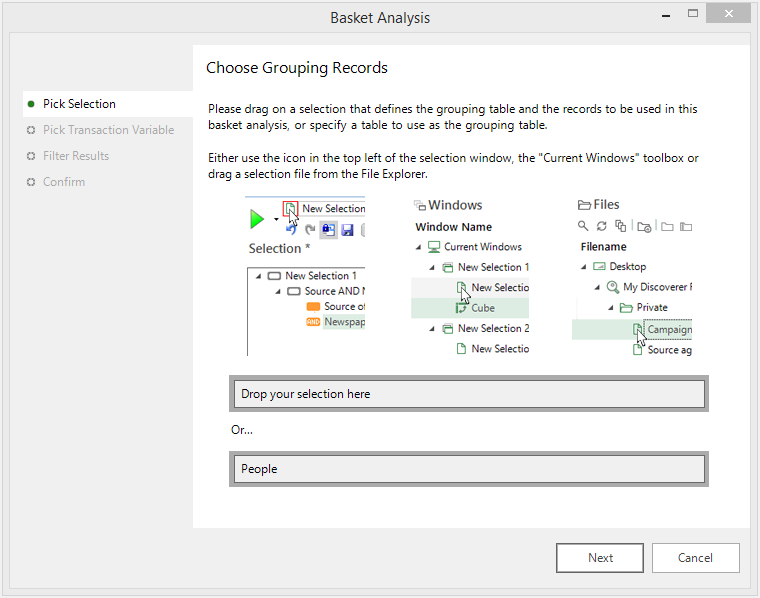Cancel the Basket Analysis wizard

[696, 558]
